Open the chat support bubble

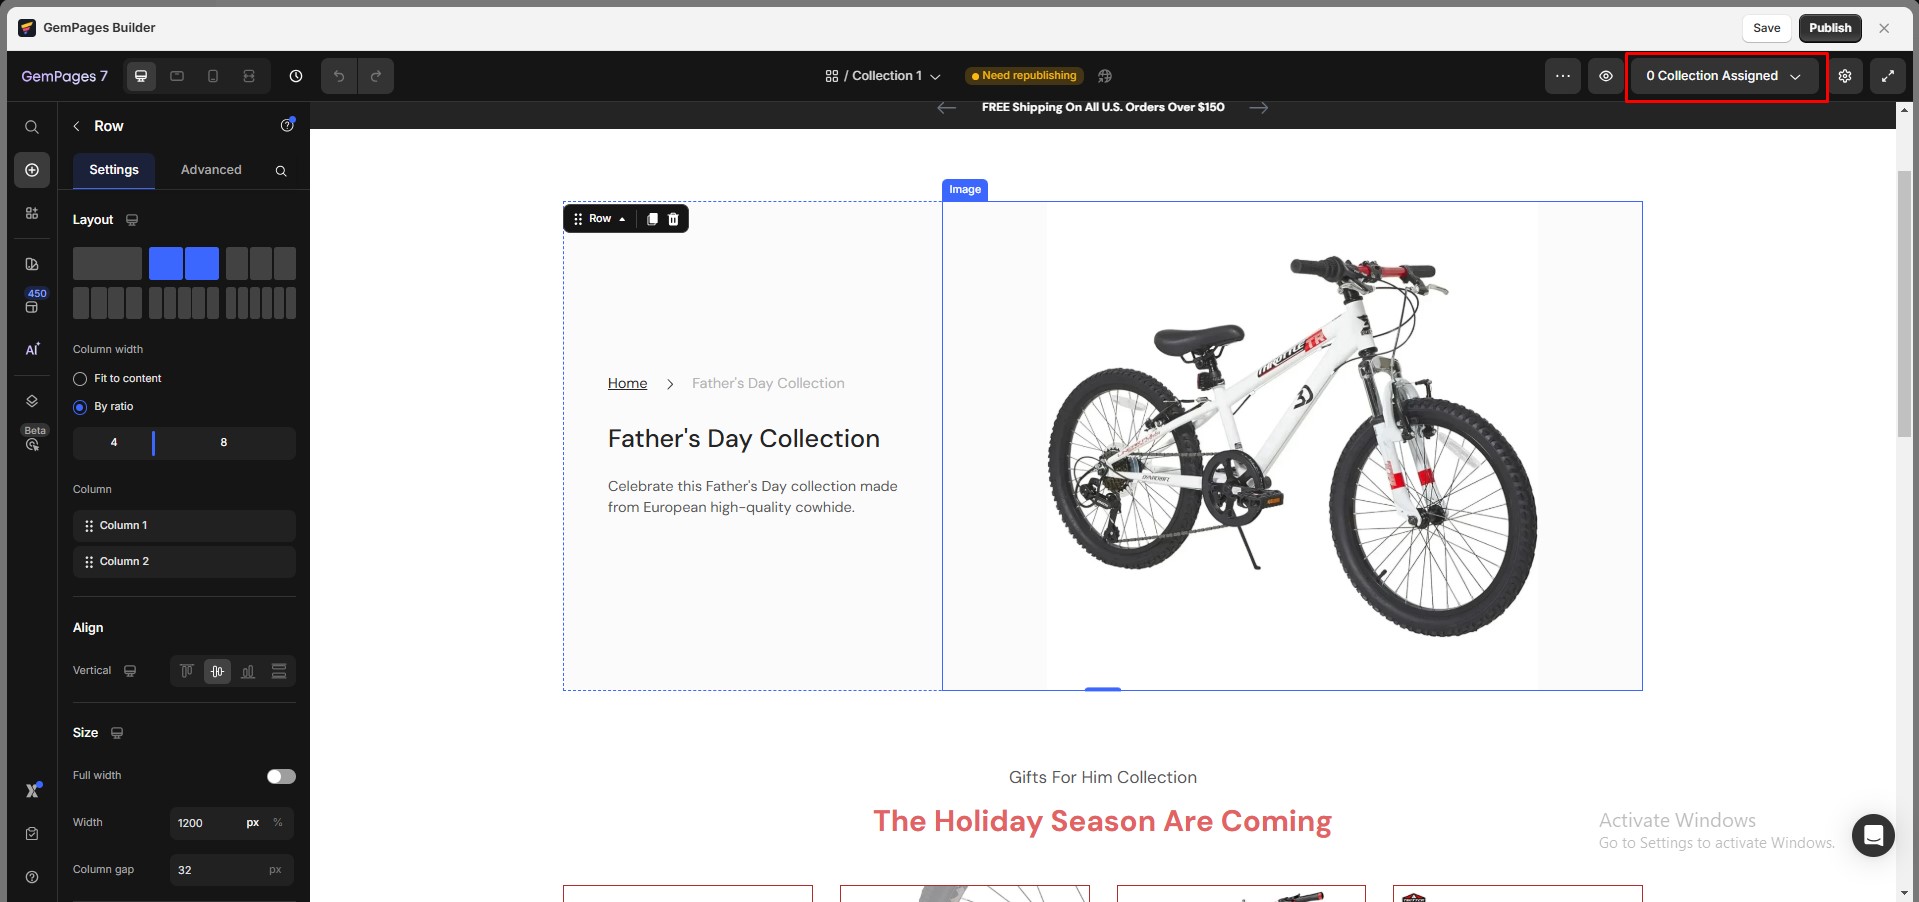[x=1873, y=835]
